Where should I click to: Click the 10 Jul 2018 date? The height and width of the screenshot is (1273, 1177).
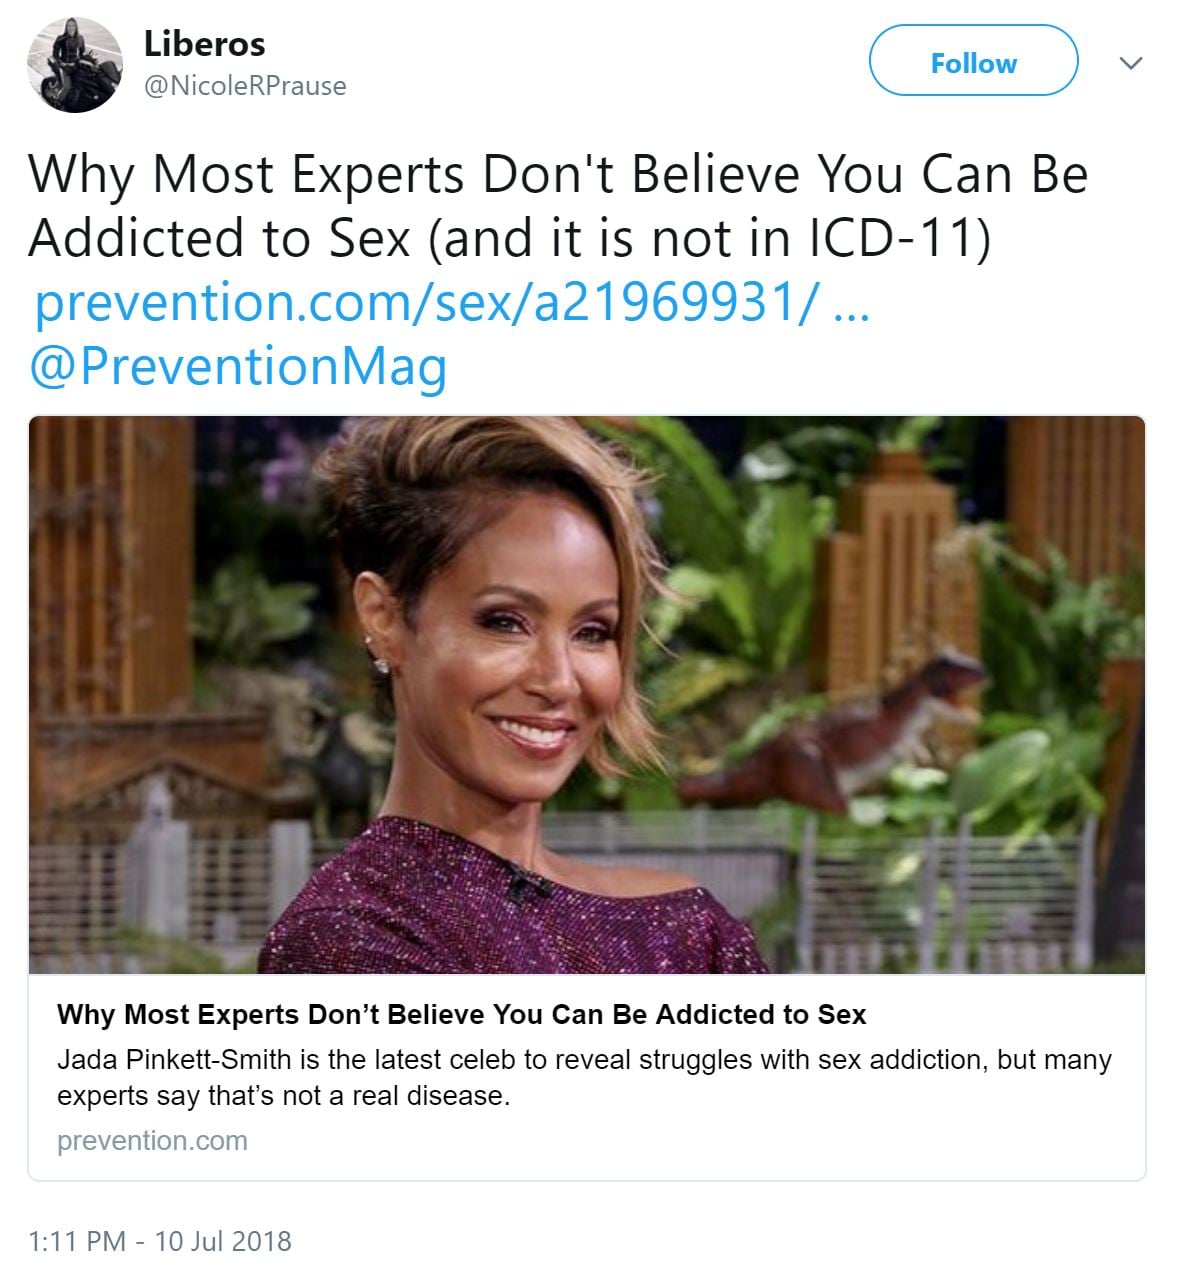click(223, 1241)
